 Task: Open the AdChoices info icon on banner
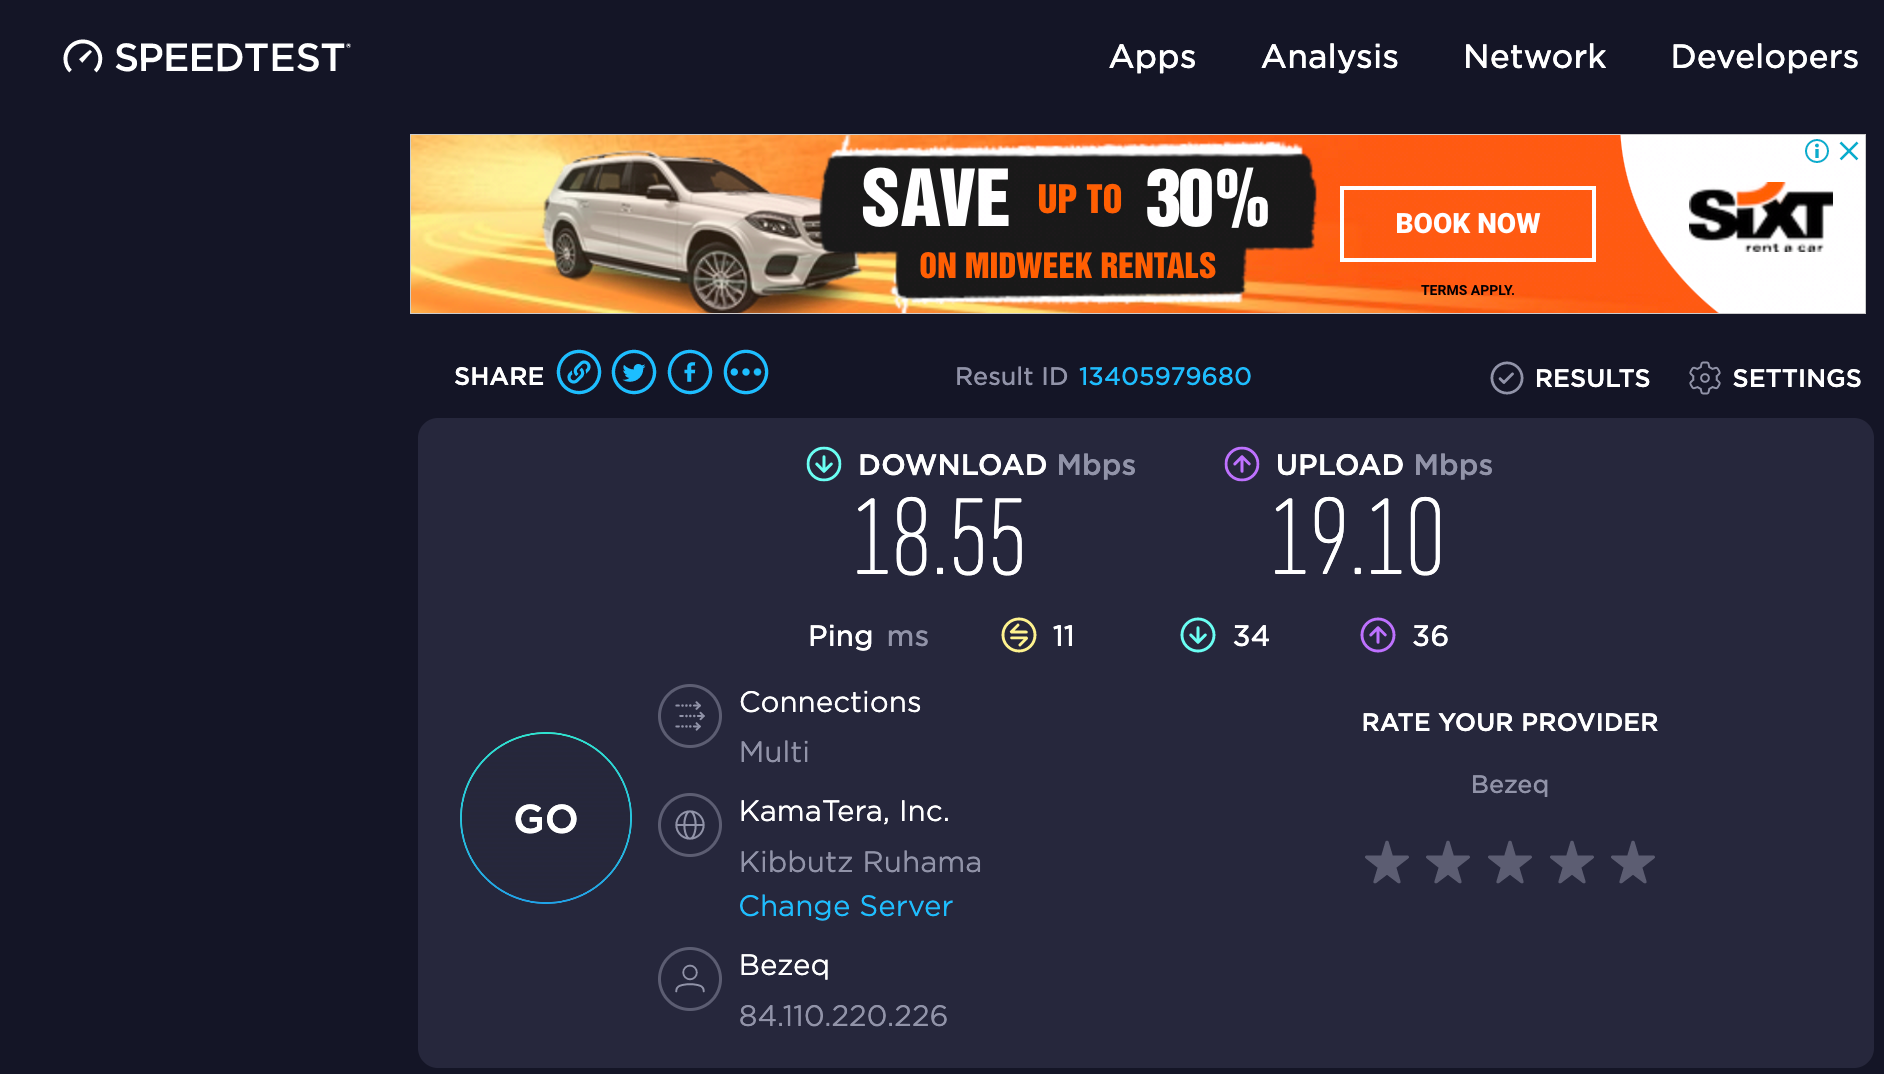coord(1816,151)
